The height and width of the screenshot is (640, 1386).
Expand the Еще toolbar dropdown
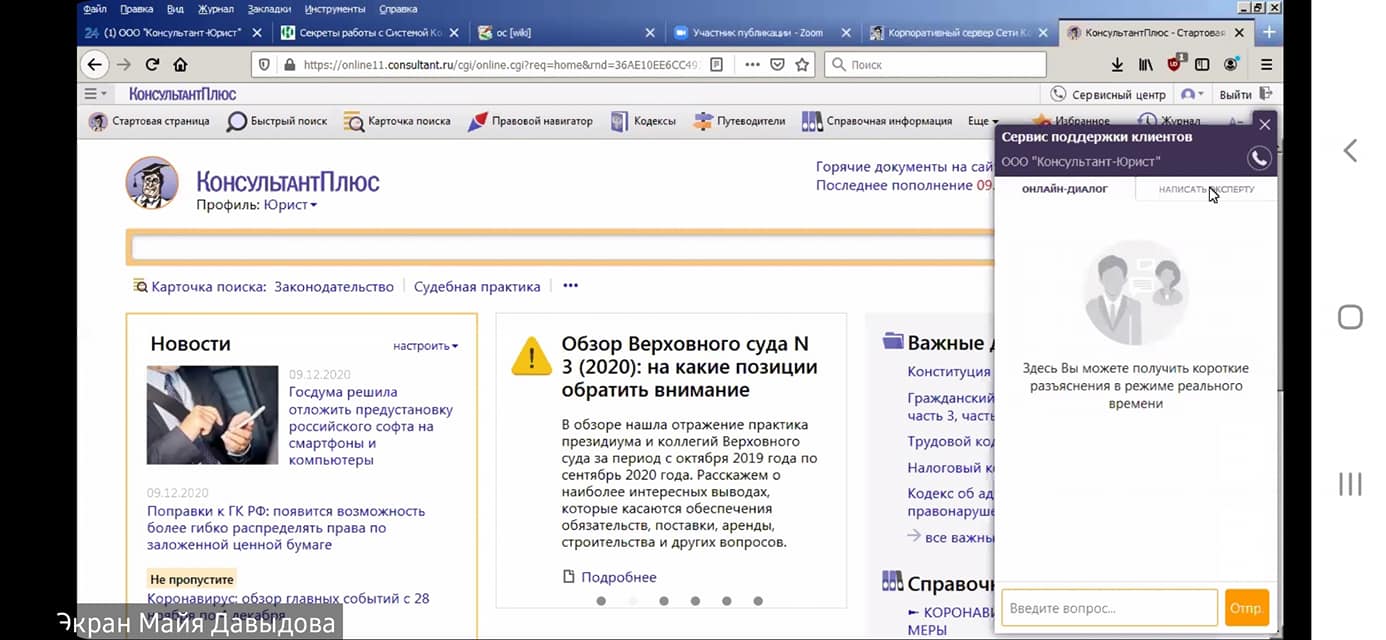[x=983, y=121]
